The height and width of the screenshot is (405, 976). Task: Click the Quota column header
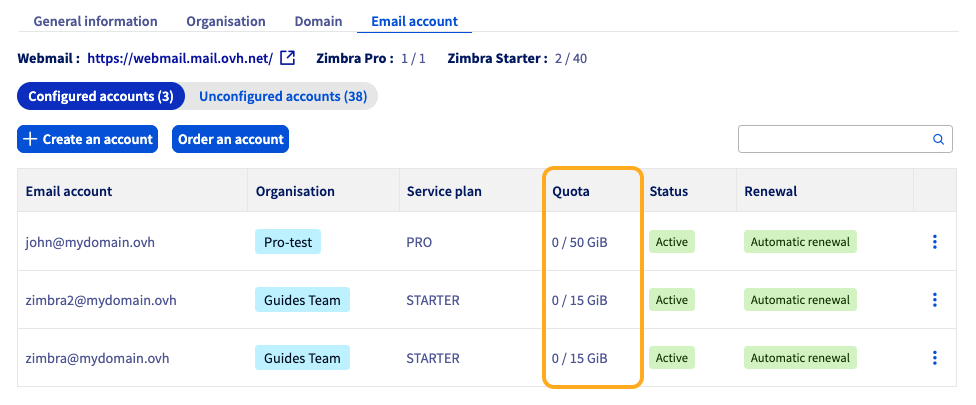[x=570, y=191]
